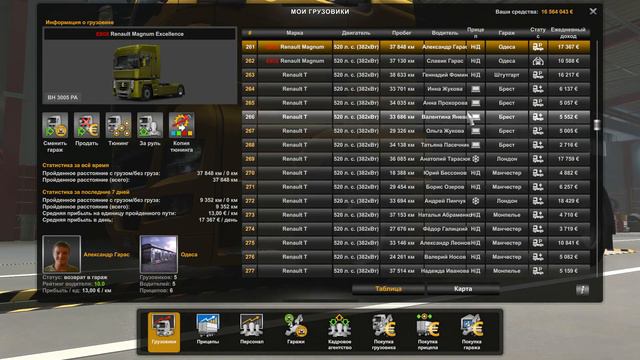Sort by the Пробег column header
The height and width of the screenshot is (360, 640).
point(402,33)
